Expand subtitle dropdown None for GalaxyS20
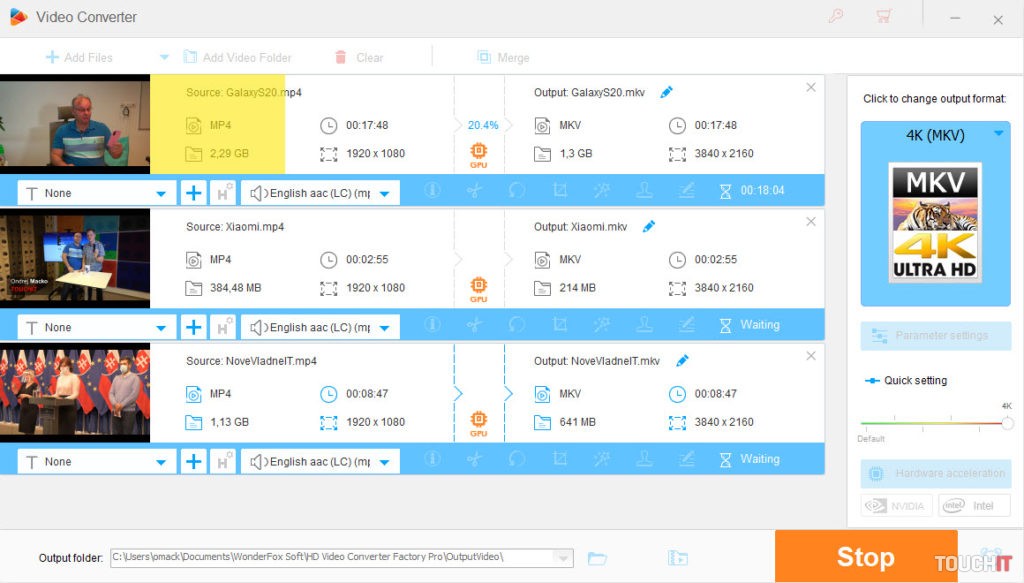 [160, 193]
